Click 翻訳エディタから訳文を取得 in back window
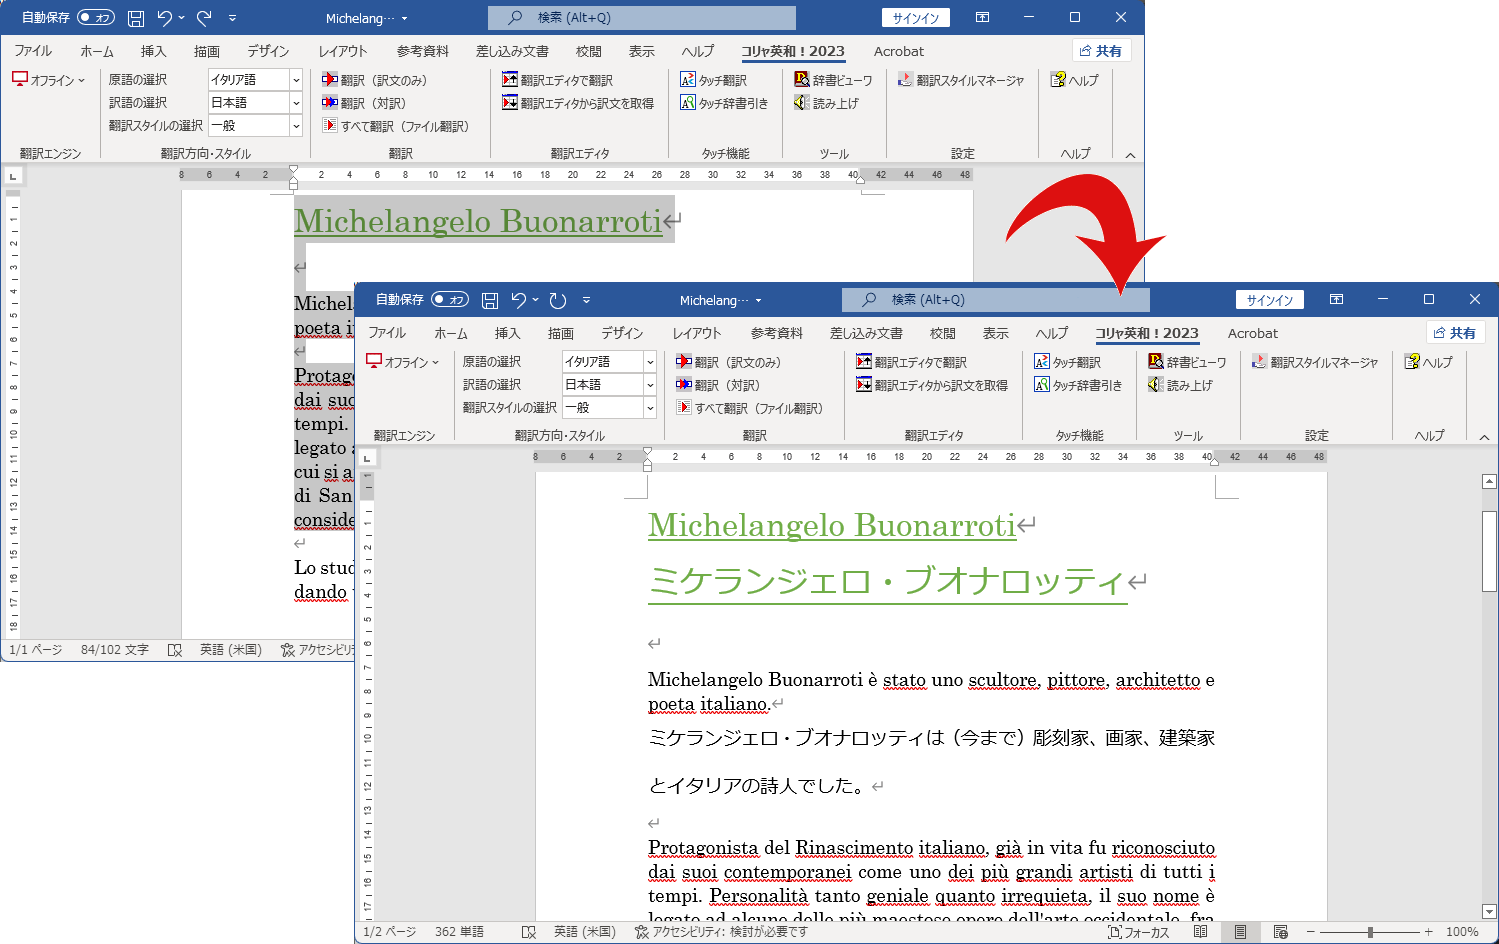The height and width of the screenshot is (944, 1499). point(578,103)
